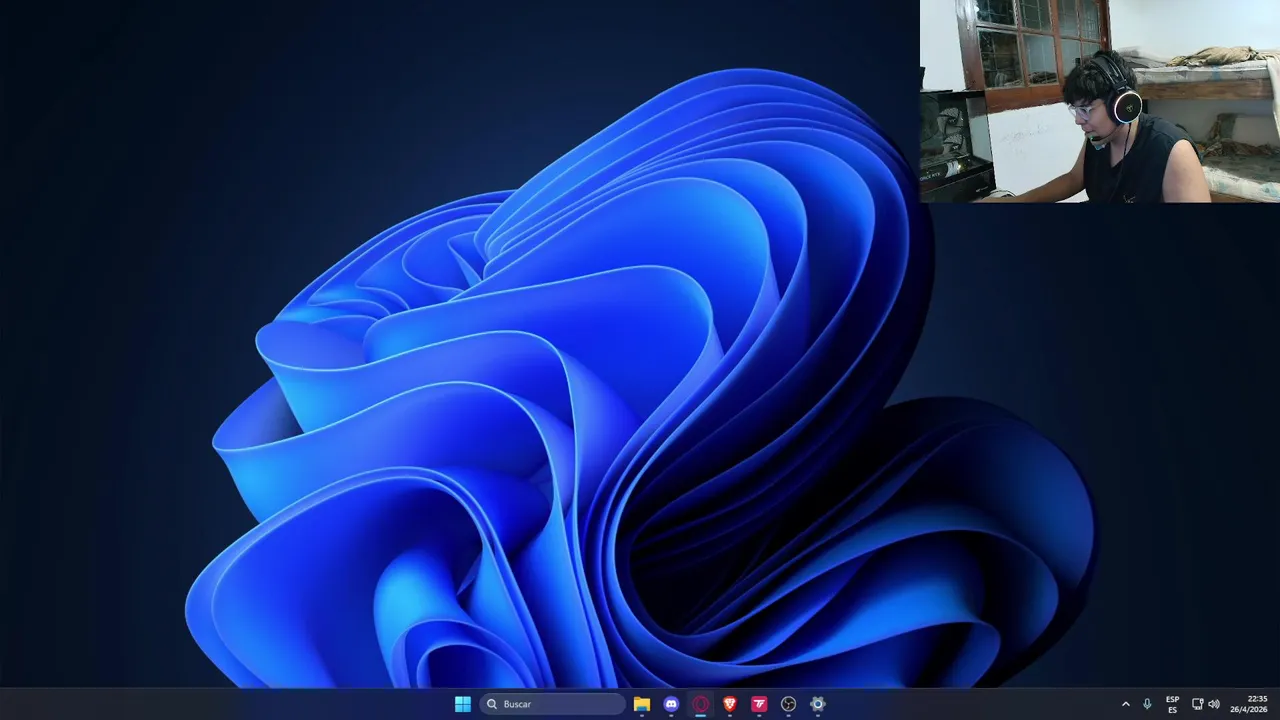Open the volume speaker tray icon

point(1214,704)
